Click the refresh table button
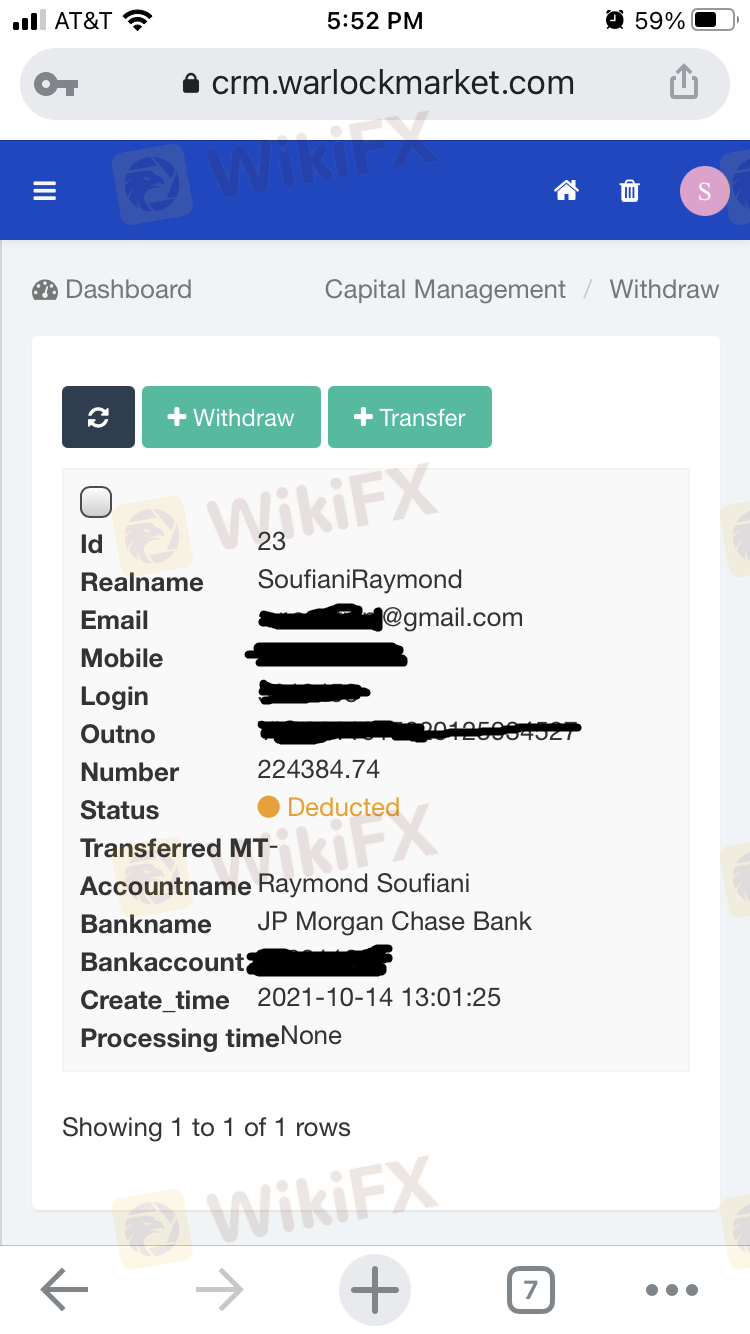Viewport: 750px width, 1334px height. [98, 417]
